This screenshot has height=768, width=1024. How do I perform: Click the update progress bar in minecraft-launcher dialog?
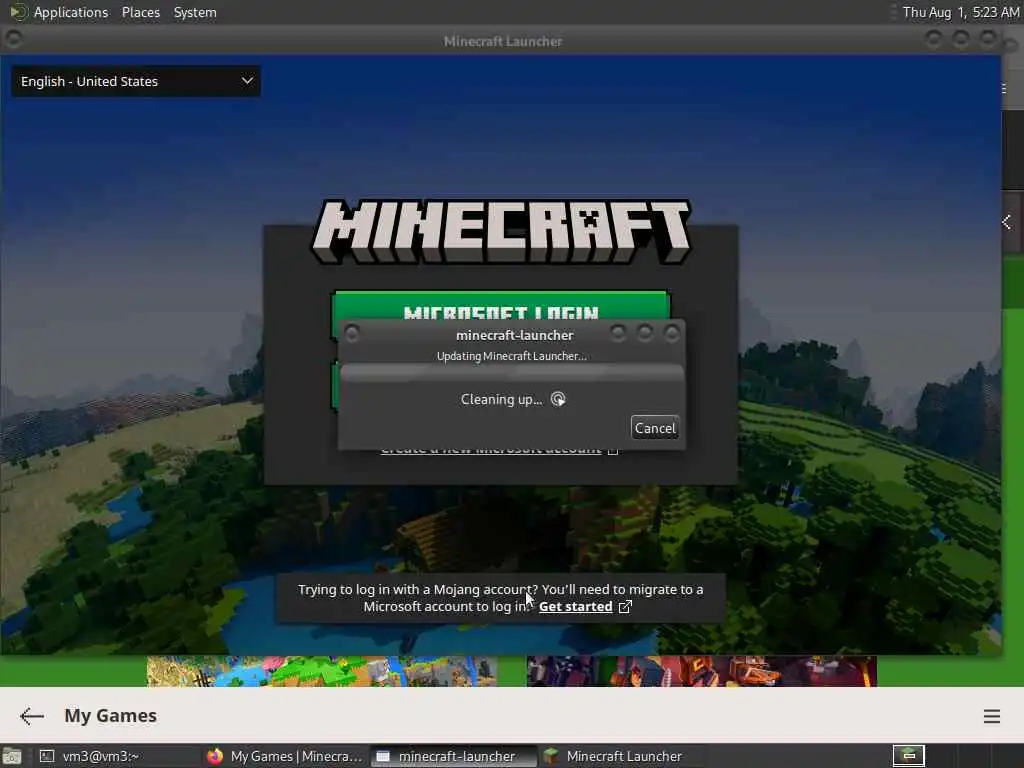512,373
